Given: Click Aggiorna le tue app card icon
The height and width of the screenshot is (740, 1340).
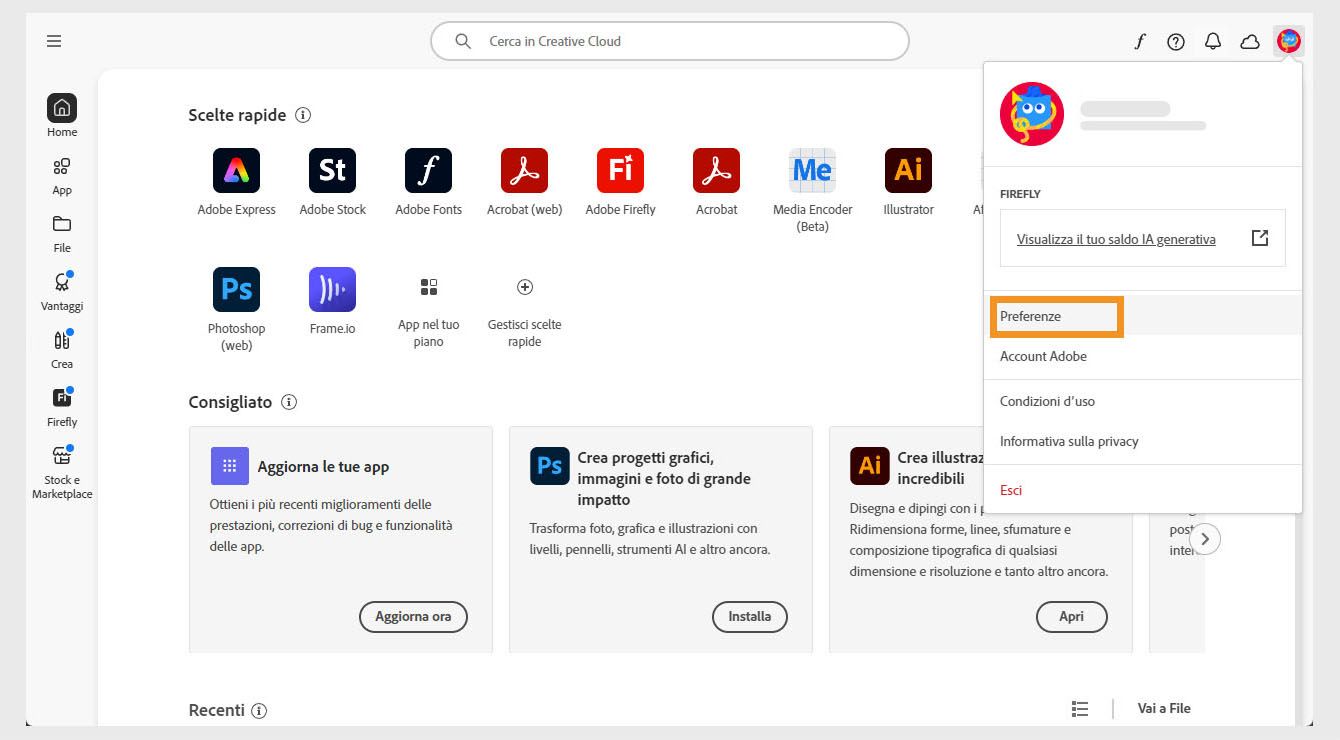Looking at the screenshot, I should pos(229,466).
